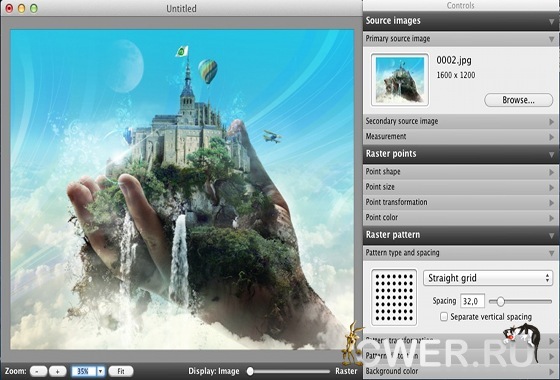Click the 0002.jpg source thumbnail
The height and width of the screenshot is (380, 560).
tap(400, 80)
